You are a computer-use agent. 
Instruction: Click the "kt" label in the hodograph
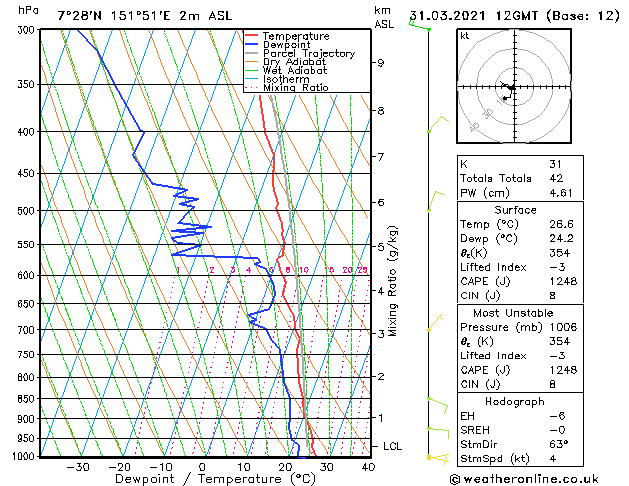tap(465, 36)
